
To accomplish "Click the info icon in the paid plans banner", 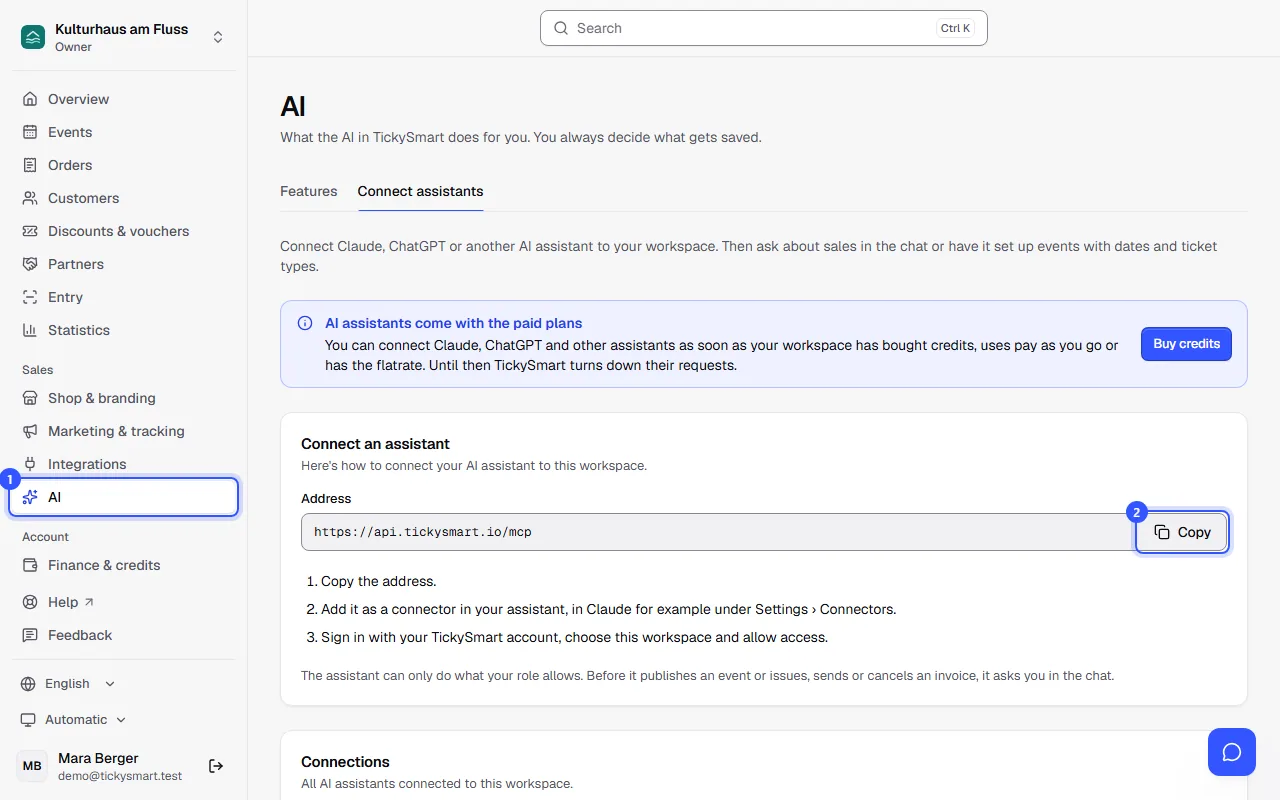I will tap(305, 323).
